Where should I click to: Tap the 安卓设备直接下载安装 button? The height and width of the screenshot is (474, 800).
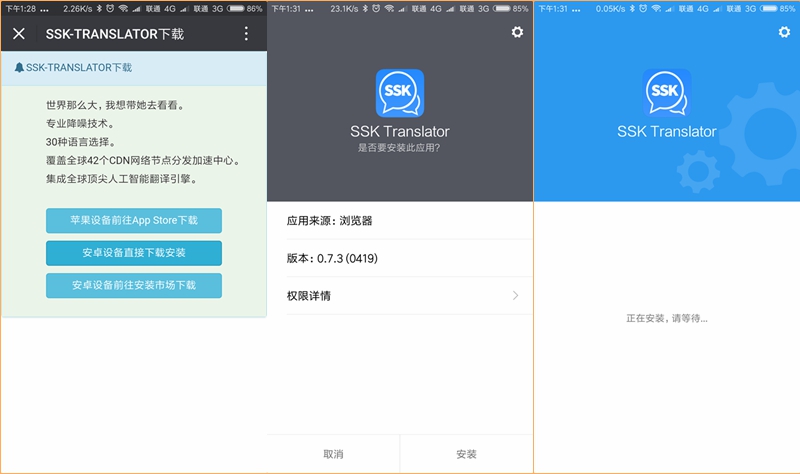click(134, 253)
